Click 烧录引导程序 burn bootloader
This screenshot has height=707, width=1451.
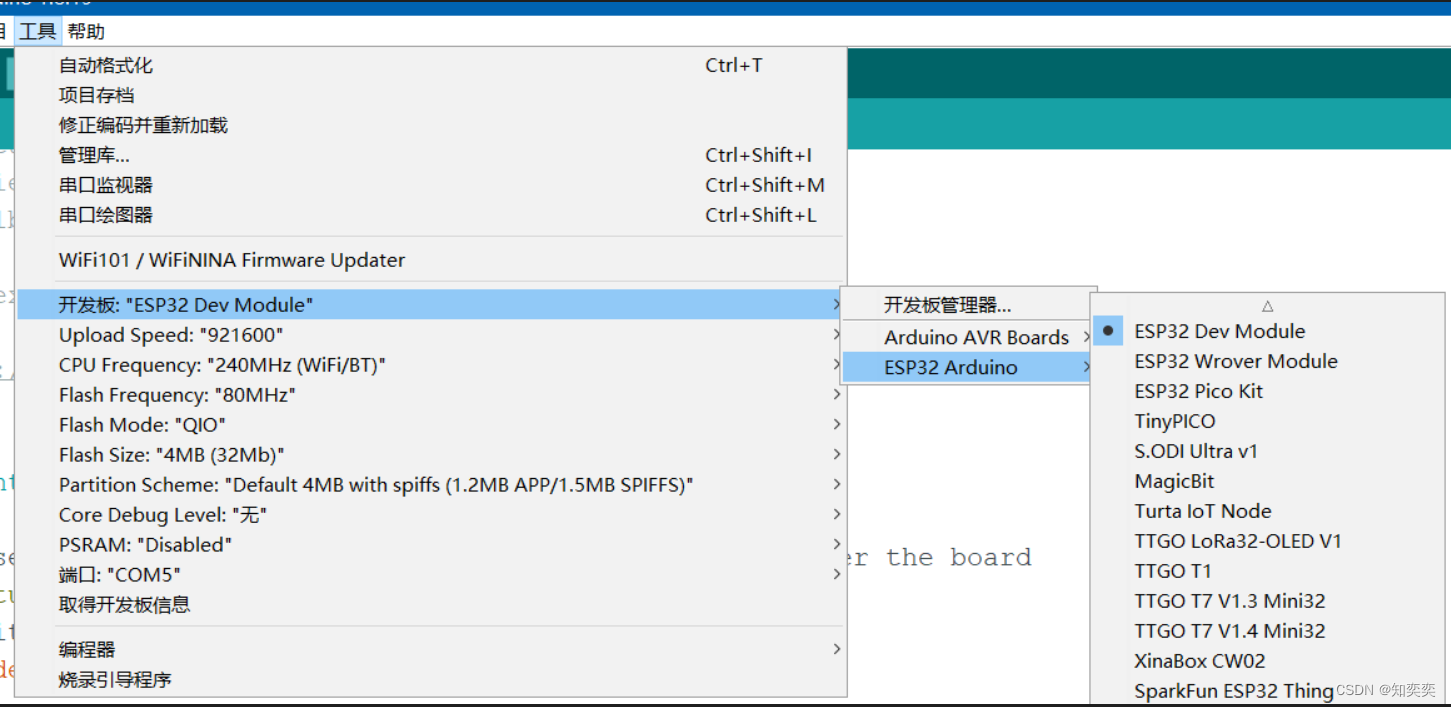432,680
